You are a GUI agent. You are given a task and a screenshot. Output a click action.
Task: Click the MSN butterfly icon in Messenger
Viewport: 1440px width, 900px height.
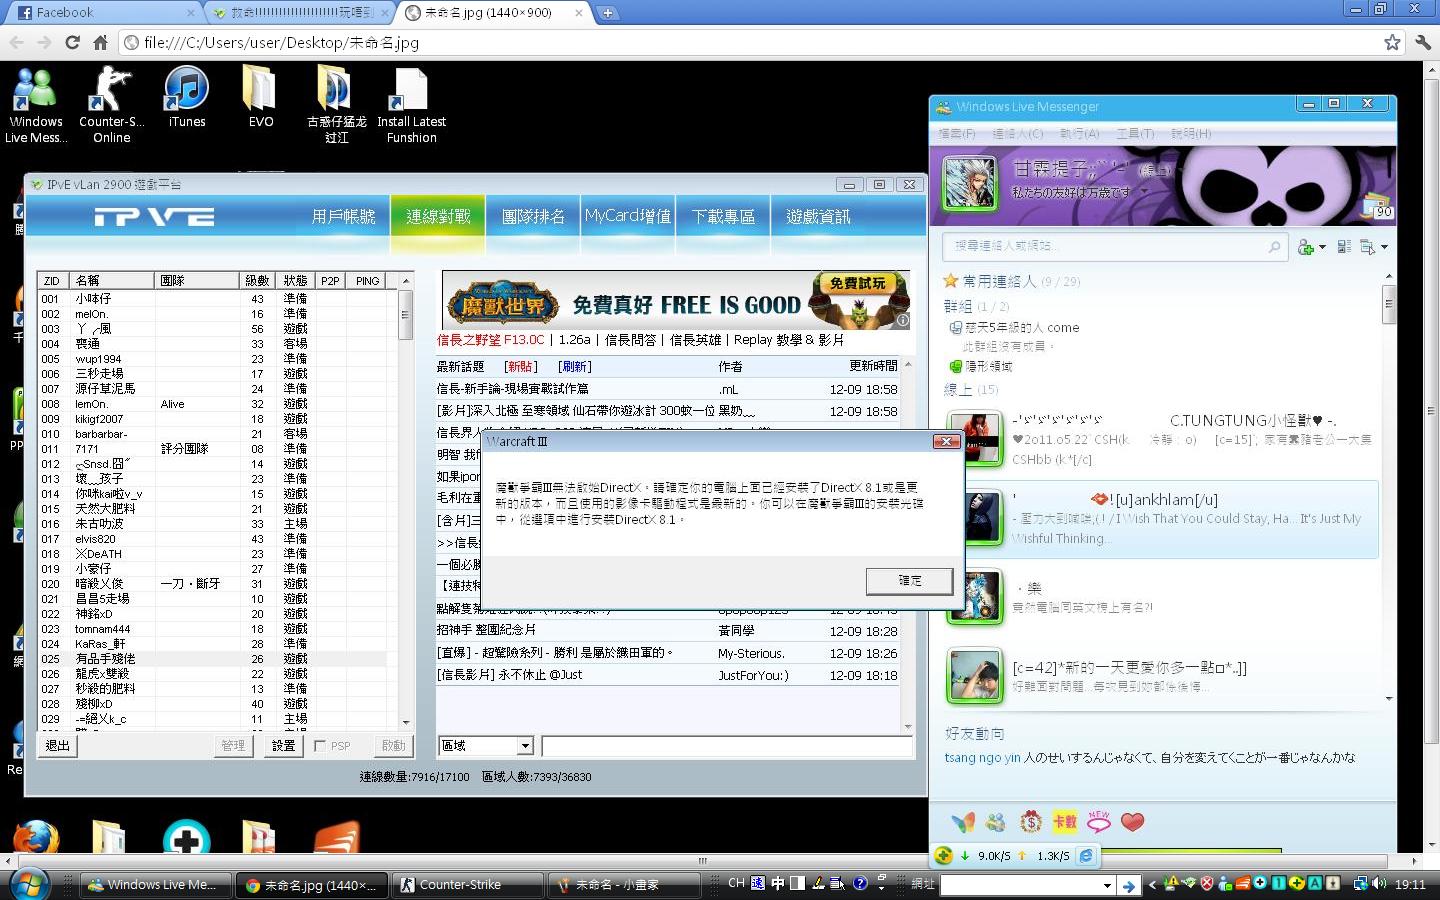click(x=962, y=822)
